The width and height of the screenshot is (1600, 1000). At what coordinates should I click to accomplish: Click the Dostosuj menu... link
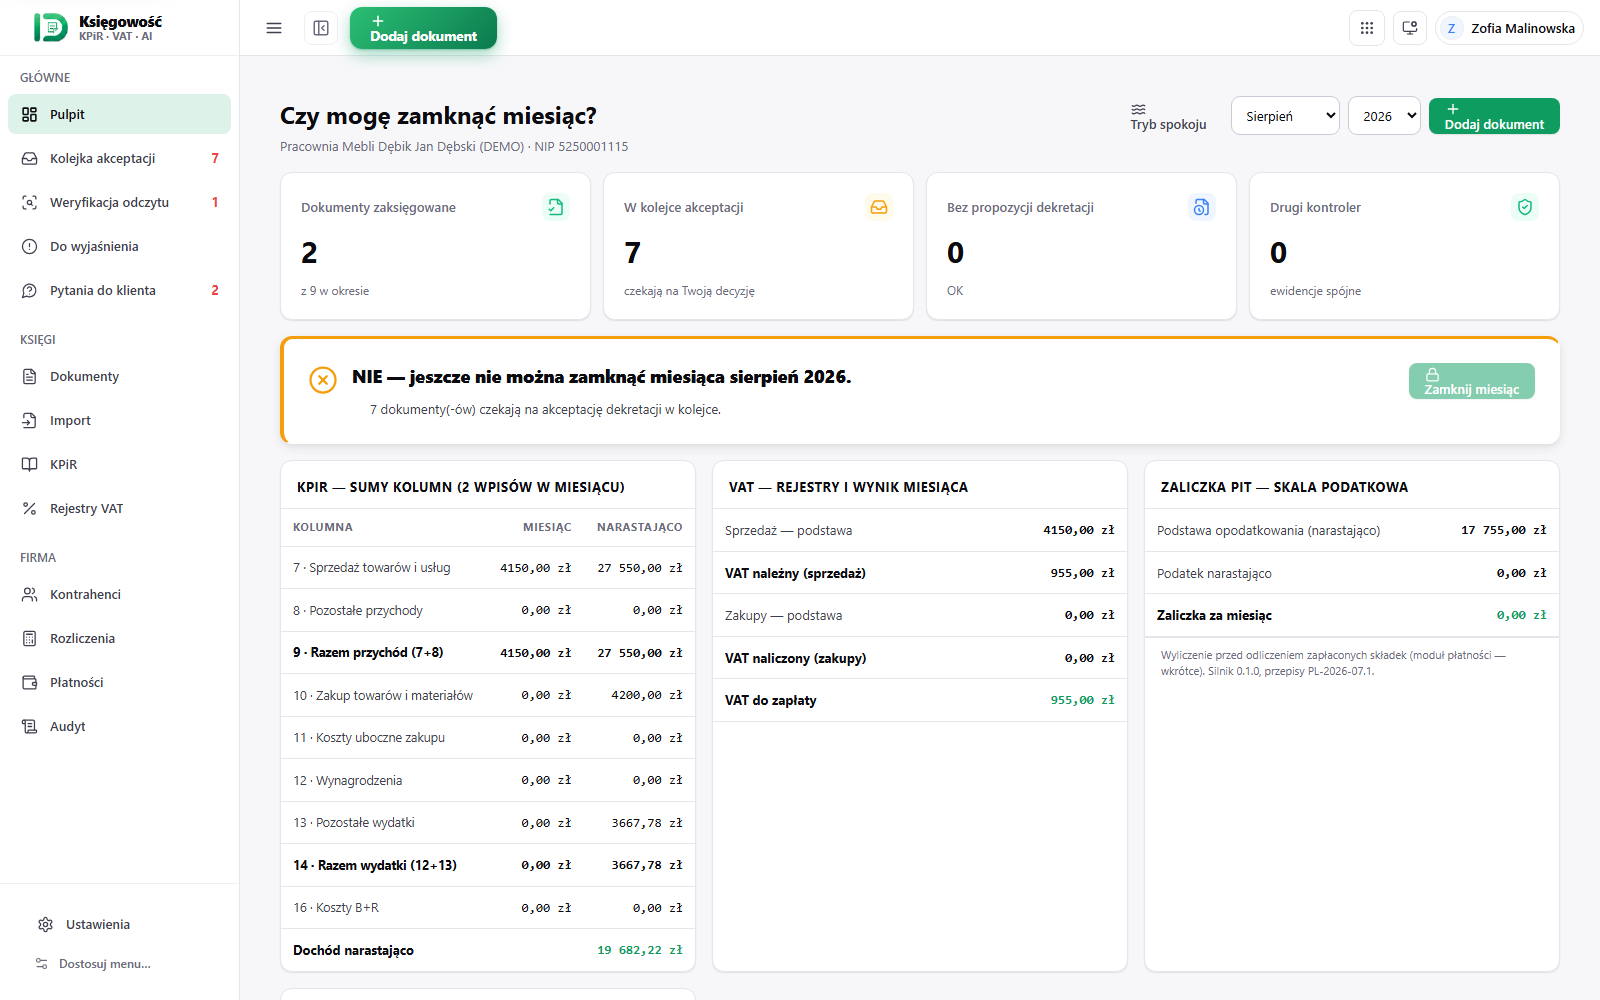[x=105, y=964]
